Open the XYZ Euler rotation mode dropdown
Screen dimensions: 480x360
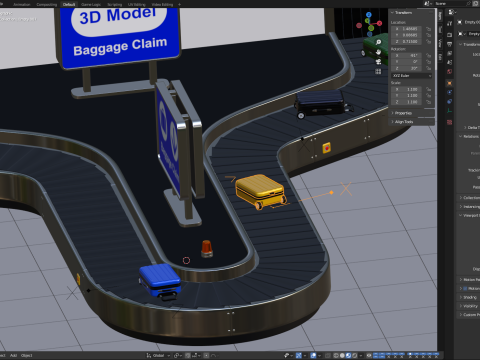click(x=412, y=76)
